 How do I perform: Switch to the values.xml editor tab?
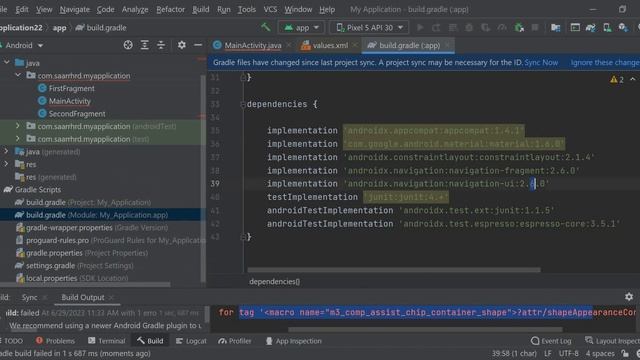(x=330, y=45)
